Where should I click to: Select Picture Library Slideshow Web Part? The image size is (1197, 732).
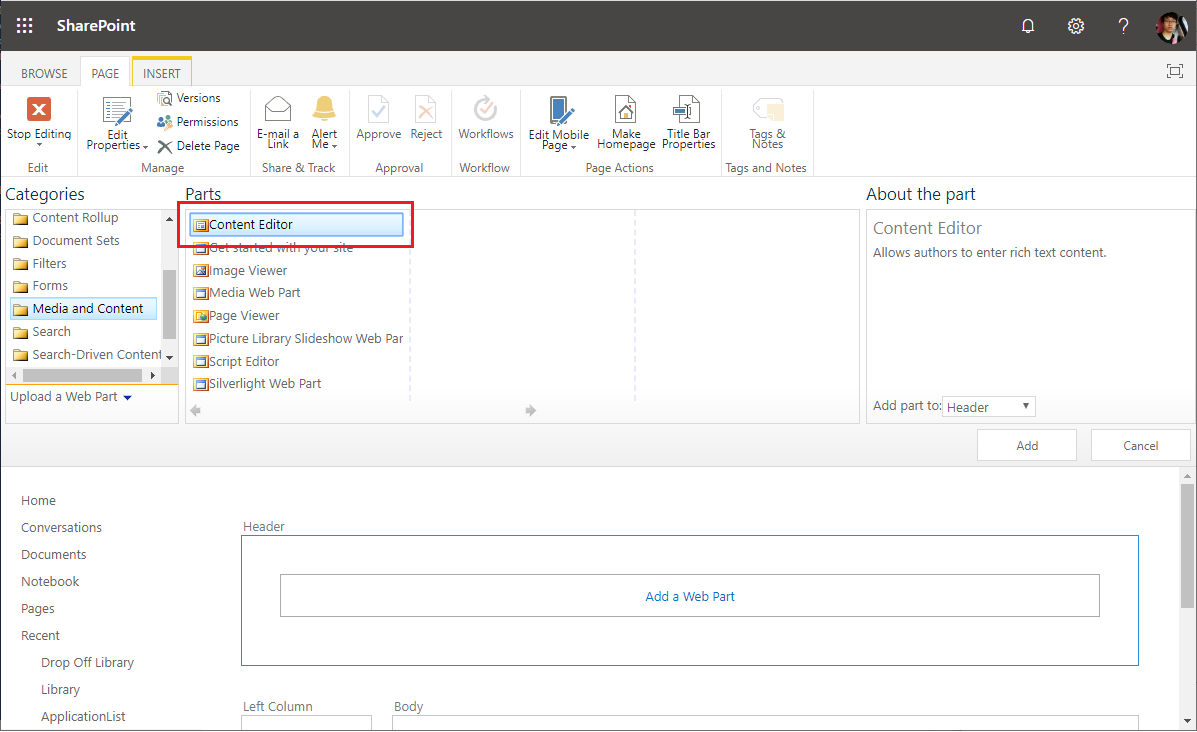(x=298, y=338)
